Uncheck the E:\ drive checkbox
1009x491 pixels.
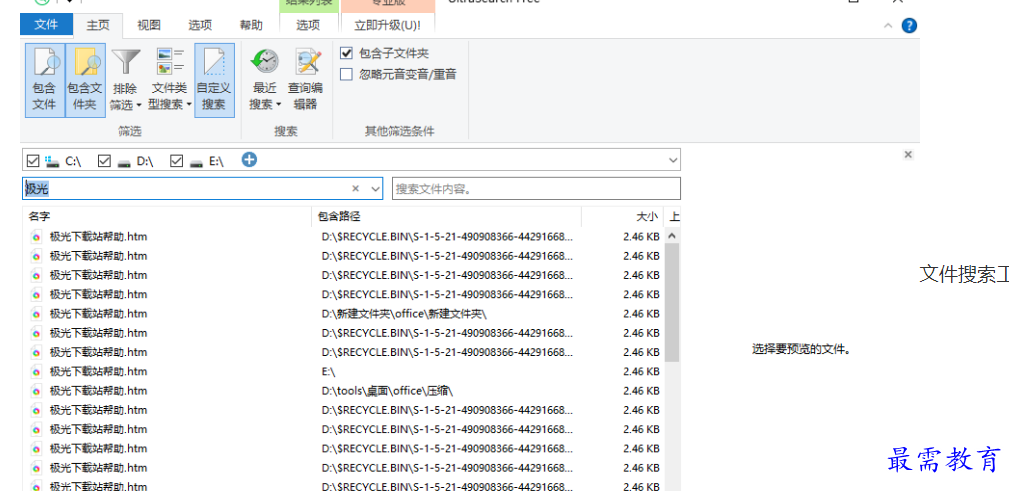[176, 160]
